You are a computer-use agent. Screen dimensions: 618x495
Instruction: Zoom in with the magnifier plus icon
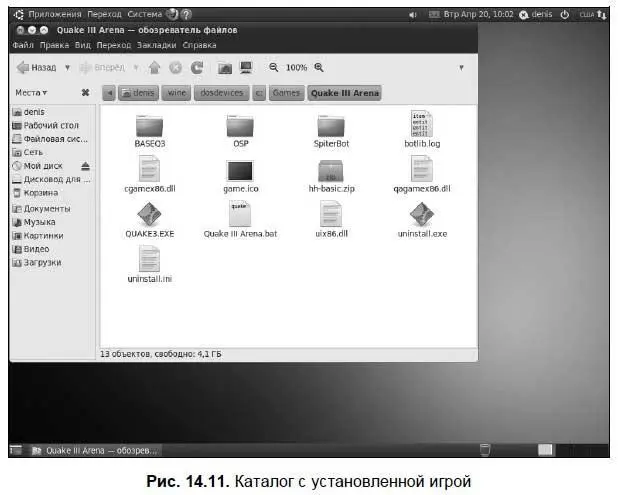[319, 68]
